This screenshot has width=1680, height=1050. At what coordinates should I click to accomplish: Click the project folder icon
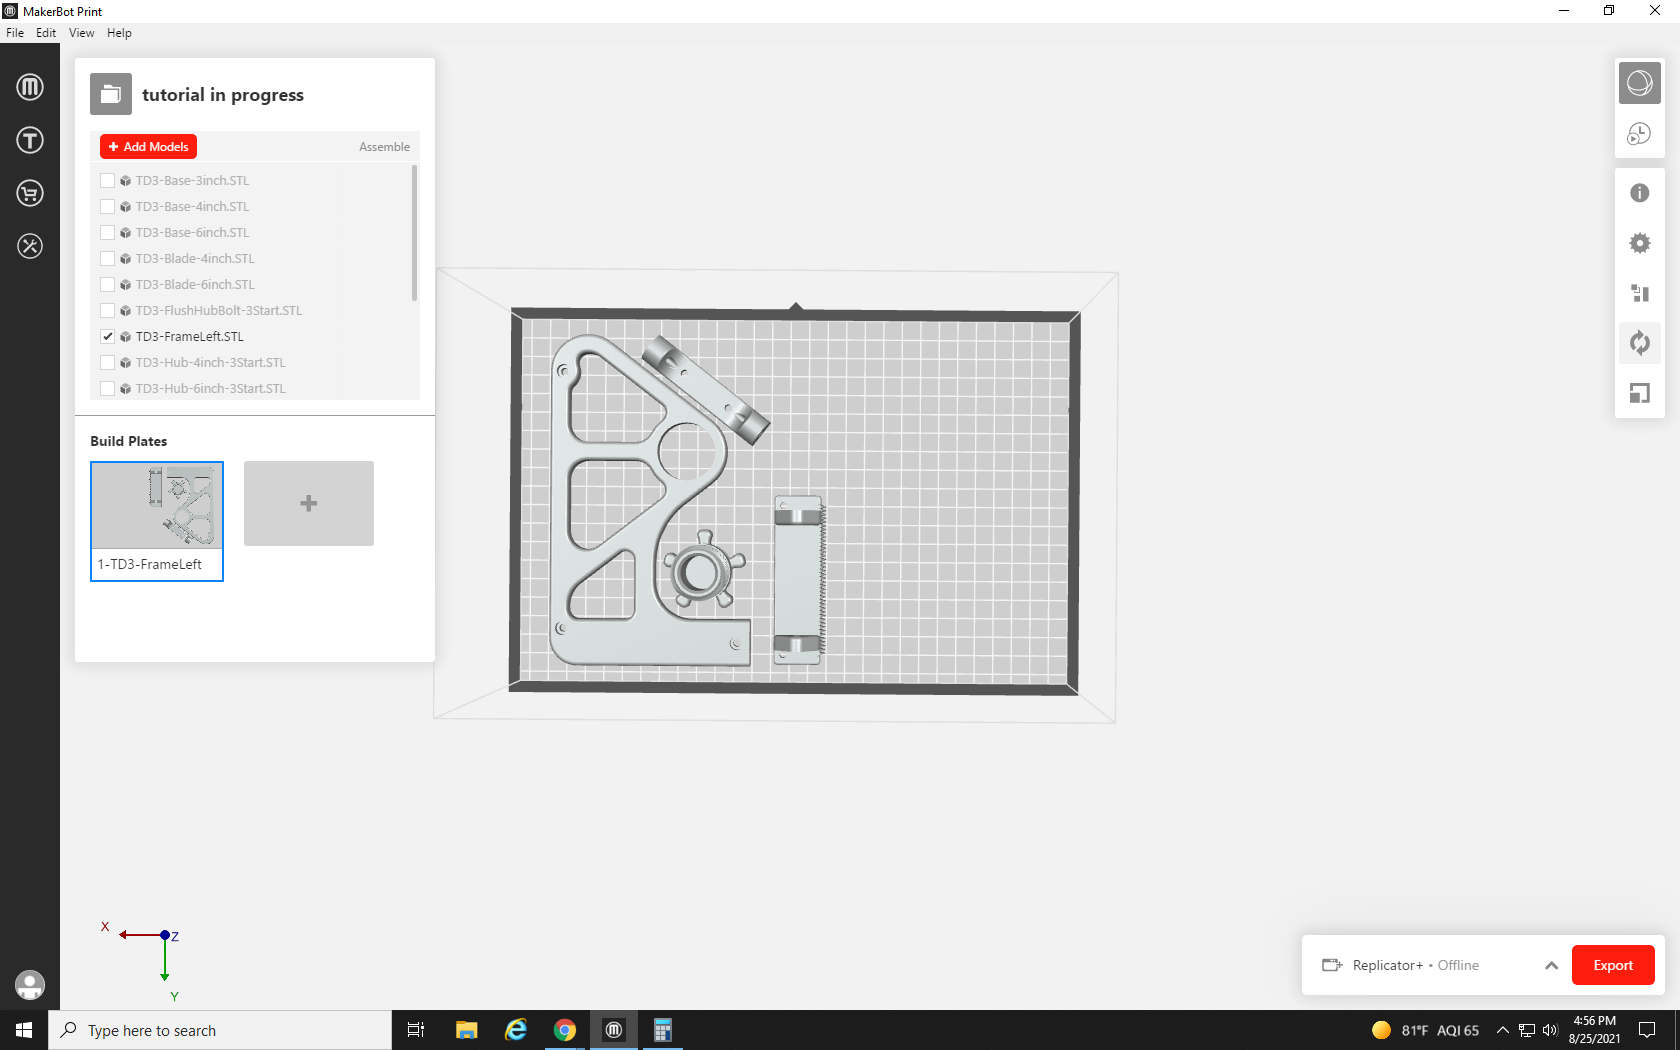[x=111, y=95]
